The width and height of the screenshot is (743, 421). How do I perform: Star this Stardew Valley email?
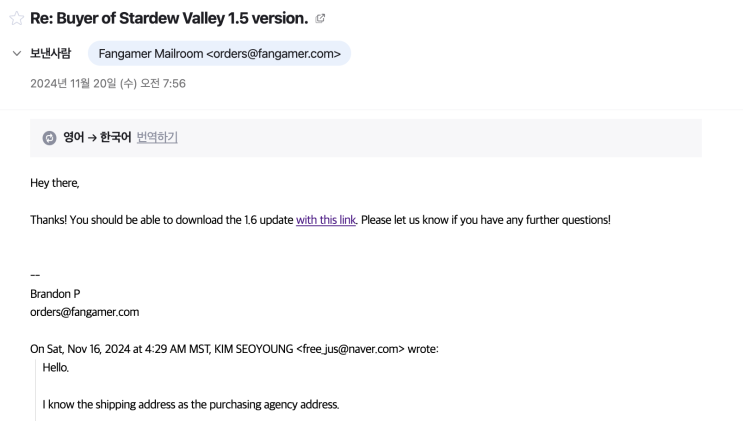click(16, 19)
